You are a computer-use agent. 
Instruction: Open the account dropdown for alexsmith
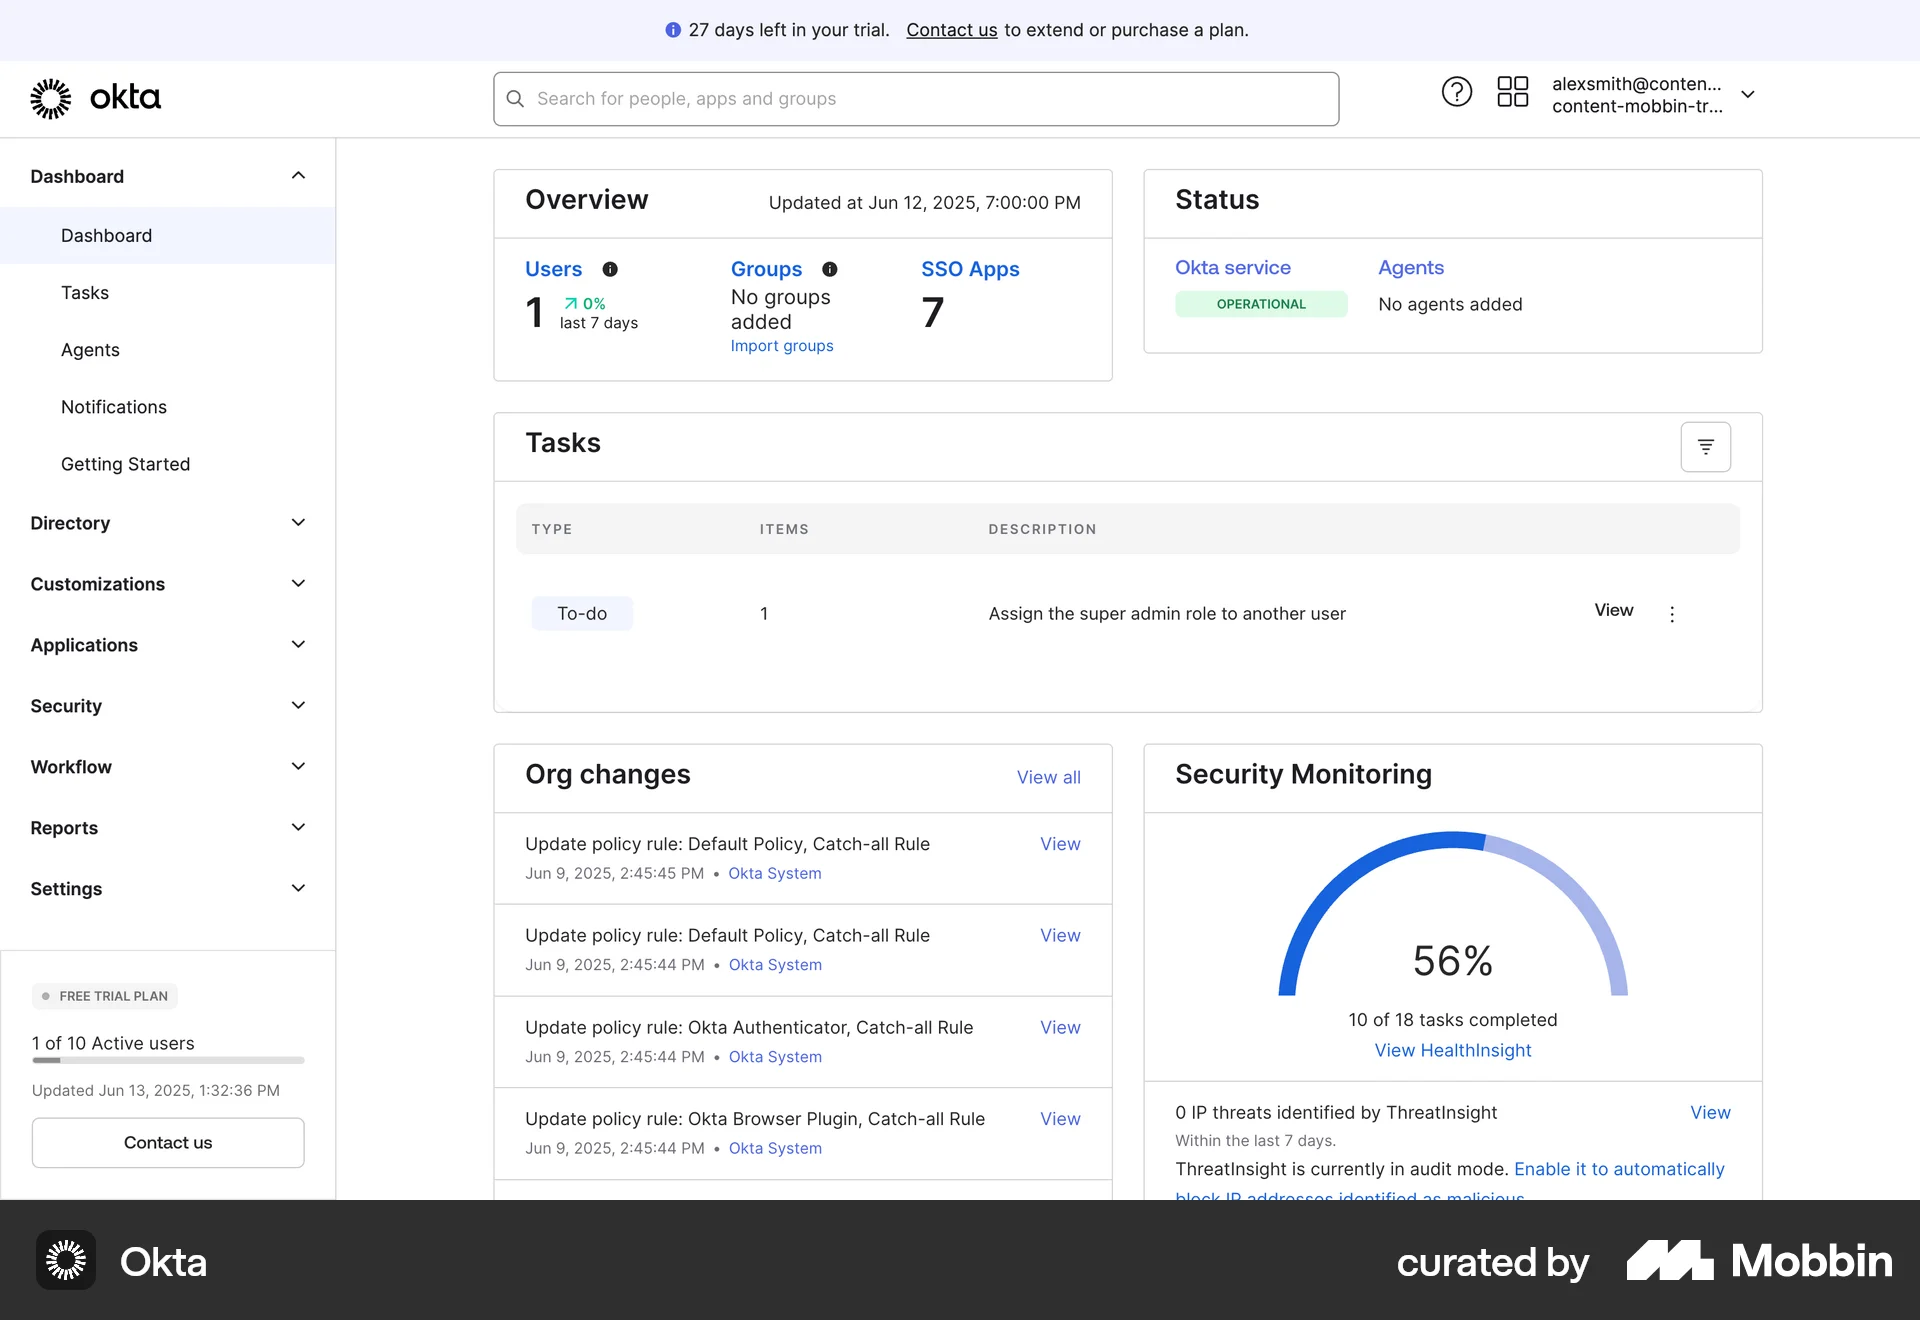tap(1749, 94)
